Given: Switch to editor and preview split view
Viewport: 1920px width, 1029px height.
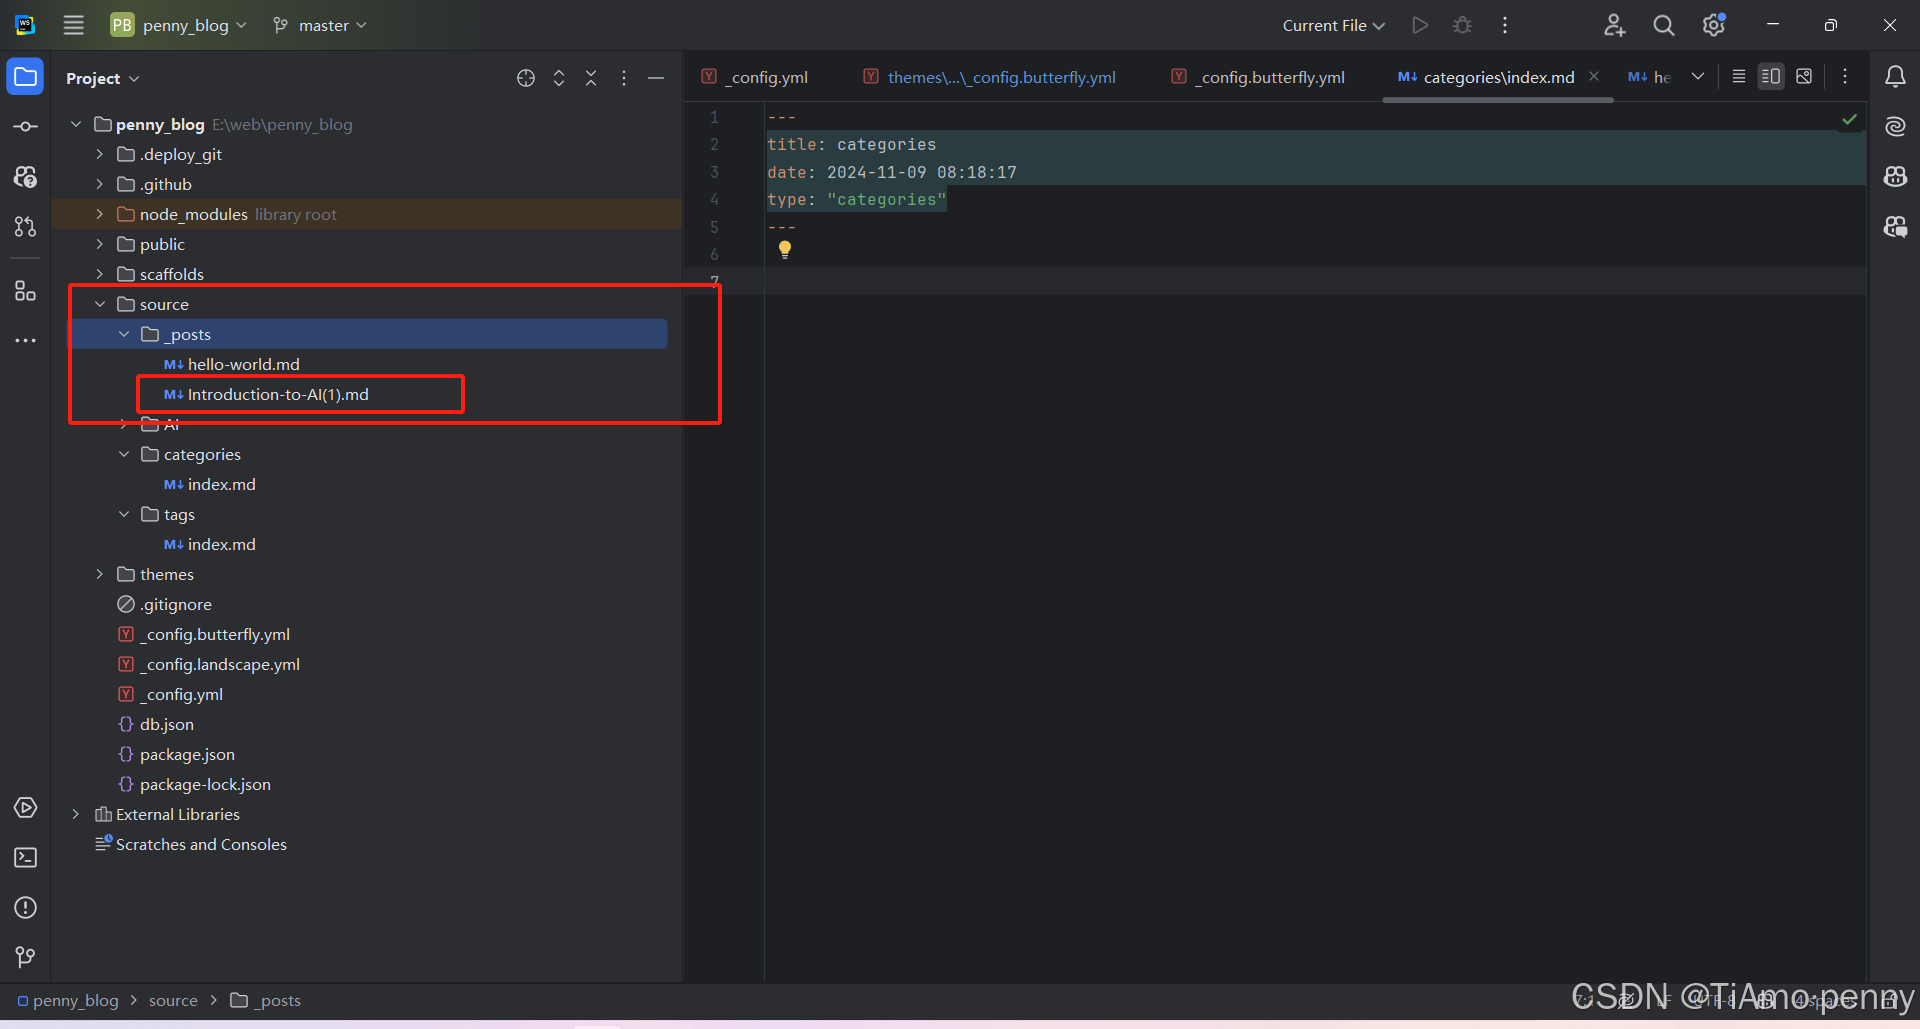Looking at the screenshot, I should click(1771, 77).
